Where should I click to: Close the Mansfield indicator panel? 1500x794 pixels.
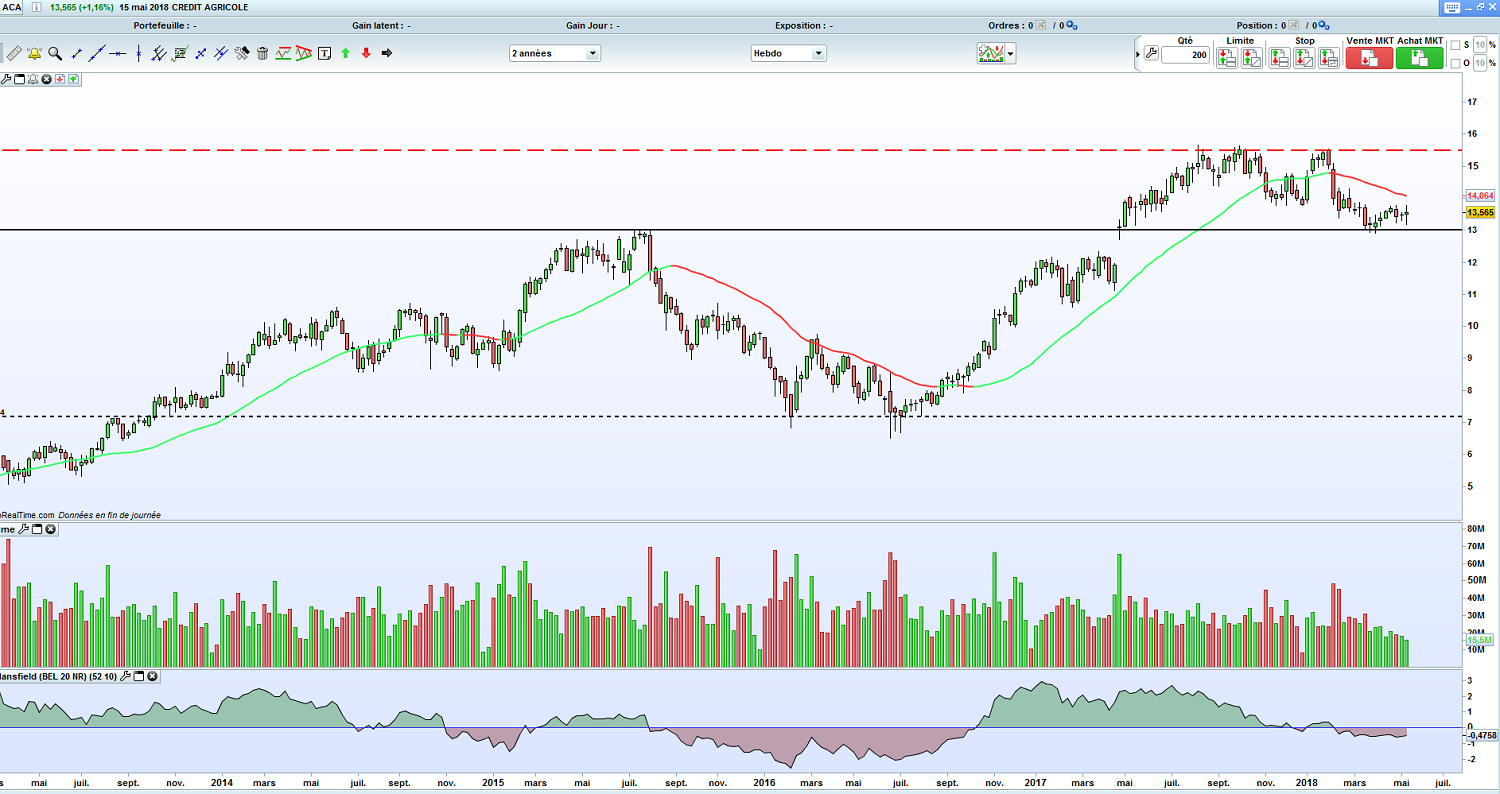tap(152, 676)
